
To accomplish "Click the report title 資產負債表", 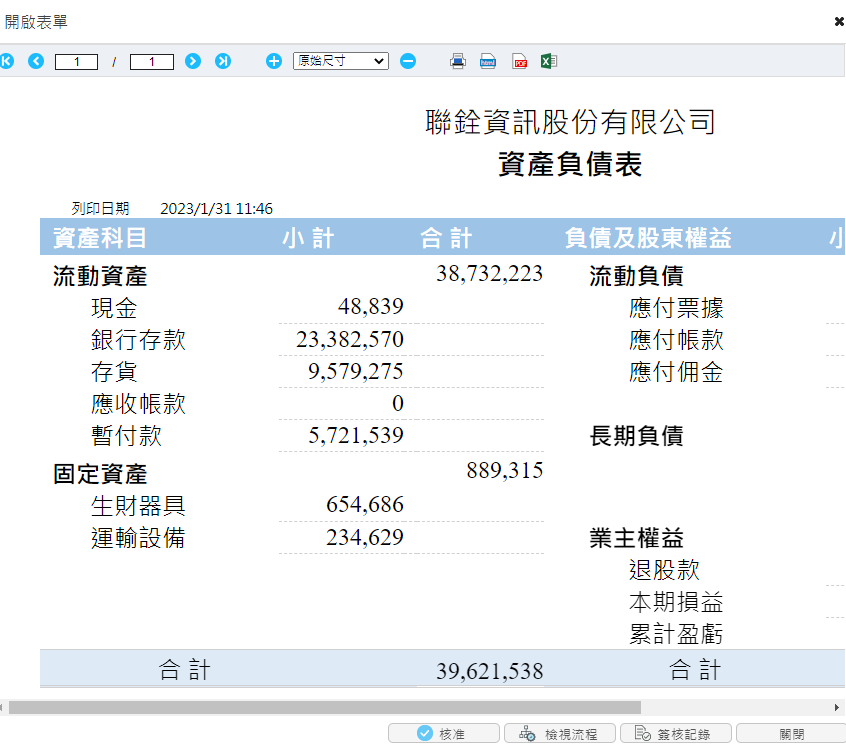I will [570, 164].
